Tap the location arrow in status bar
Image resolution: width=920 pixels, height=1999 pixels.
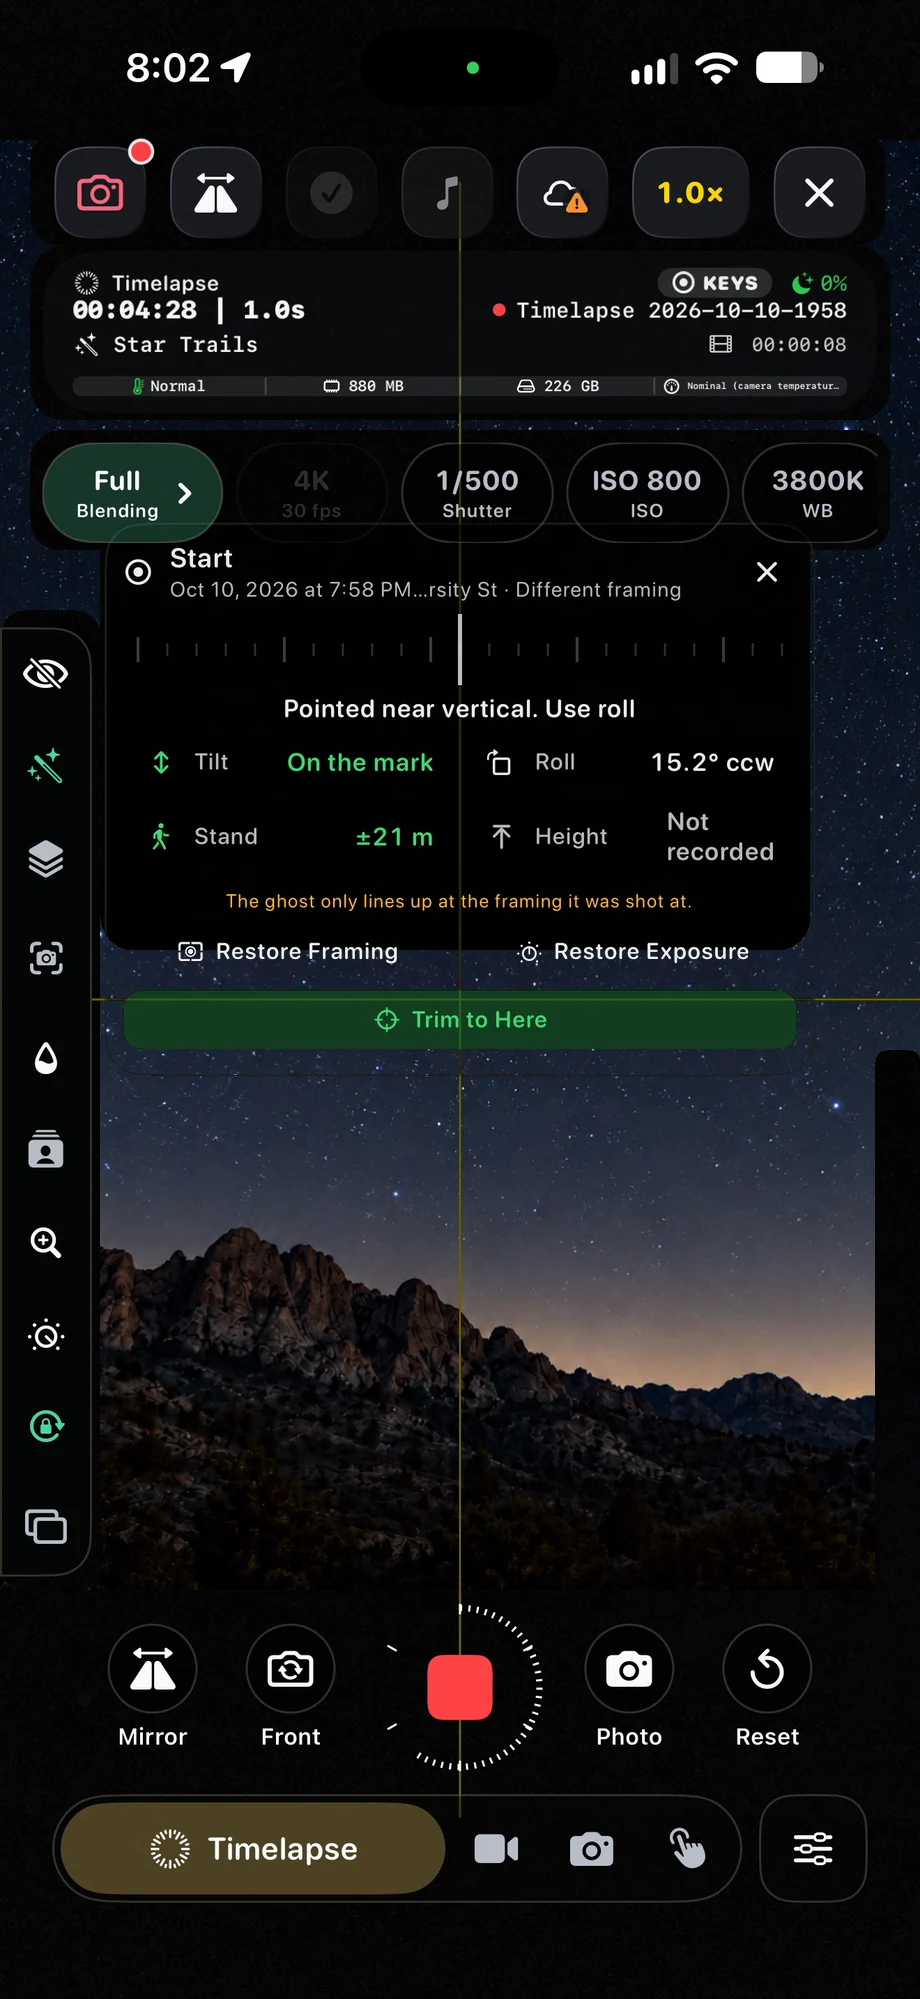(x=236, y=68)
